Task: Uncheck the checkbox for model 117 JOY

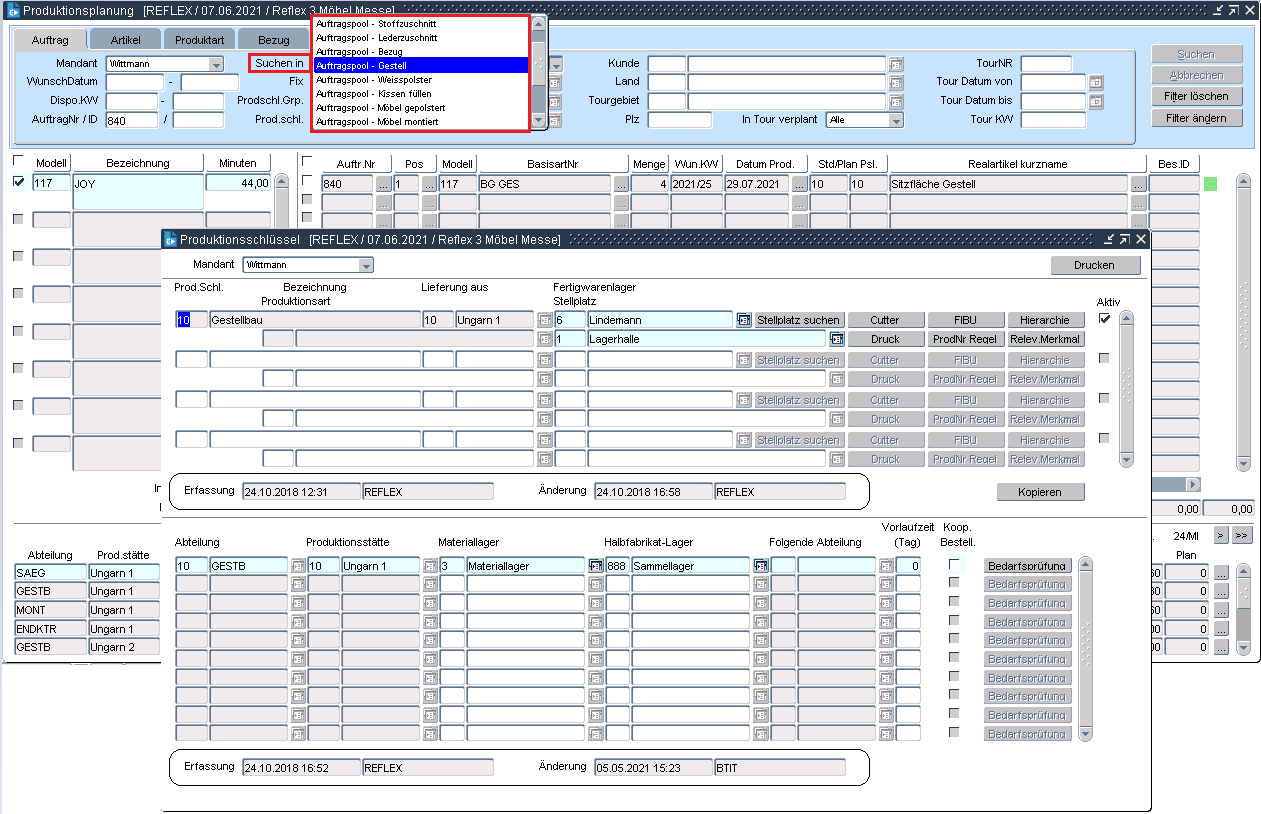Action: pyautogui.click(x=19, y=183)
